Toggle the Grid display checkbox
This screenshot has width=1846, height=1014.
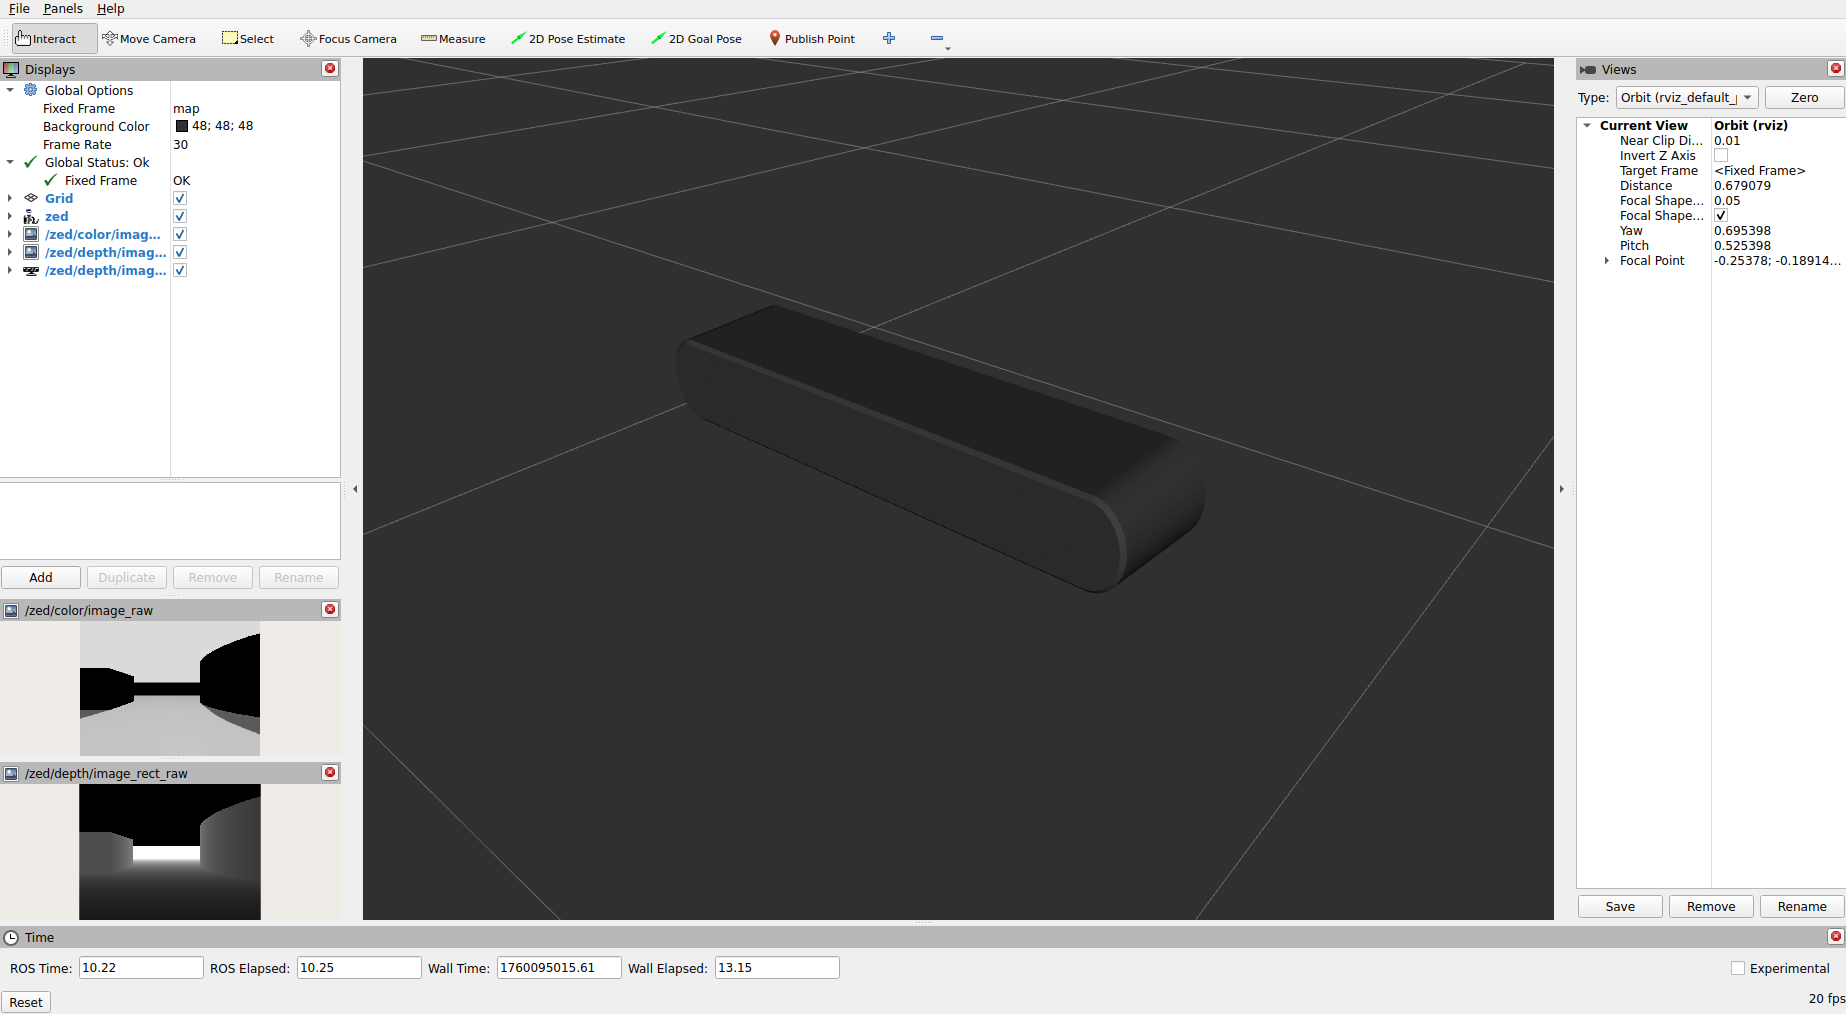point(180,199)
